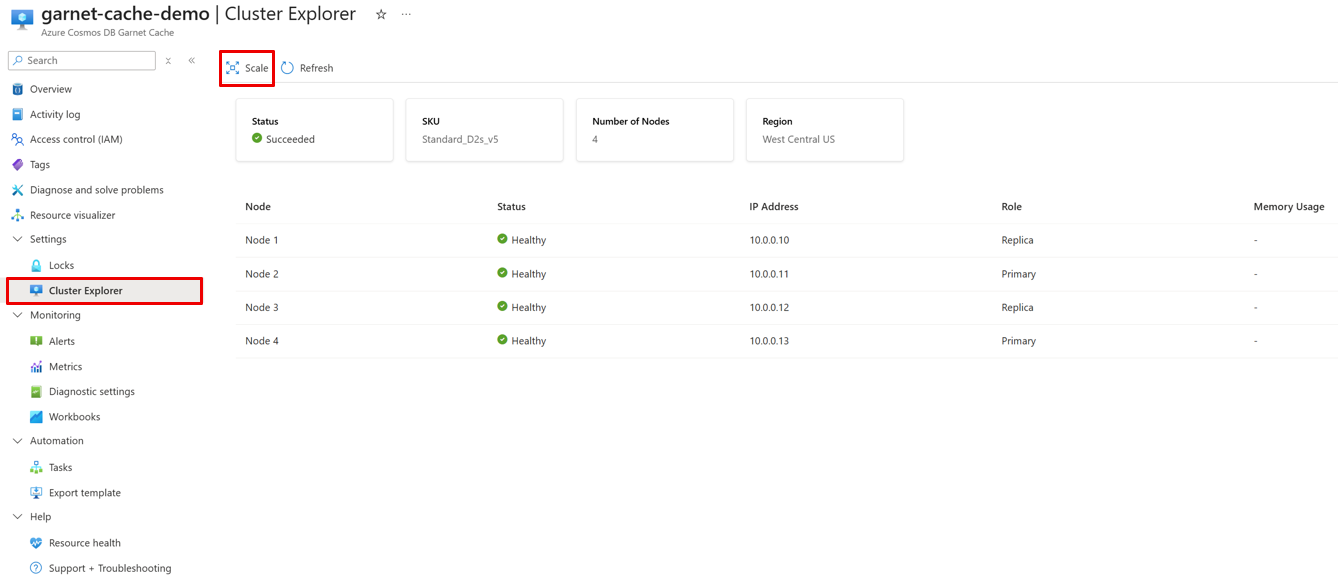Select the Node 2 row
Image resolution: width=1338 pixels, height=577 pixels.
[x=262, y=274]
